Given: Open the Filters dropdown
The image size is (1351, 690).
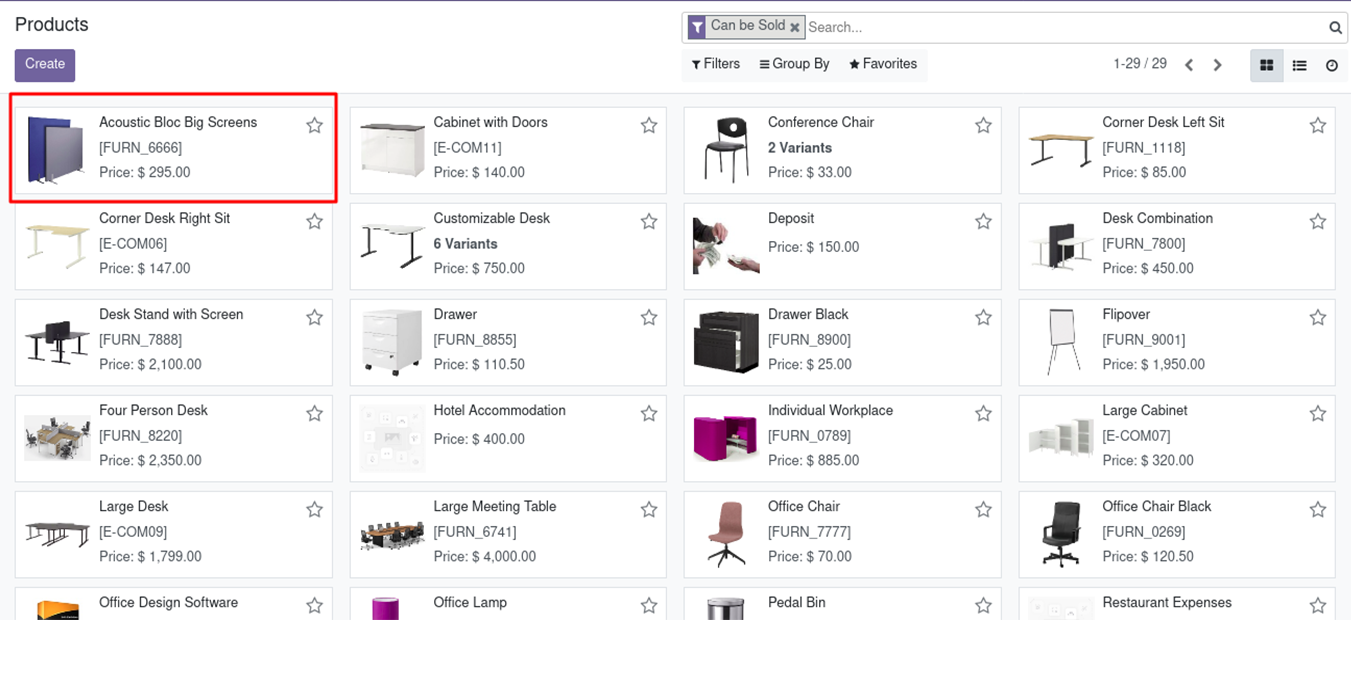Looking at the screenshot, I should (x=716, y=64).
